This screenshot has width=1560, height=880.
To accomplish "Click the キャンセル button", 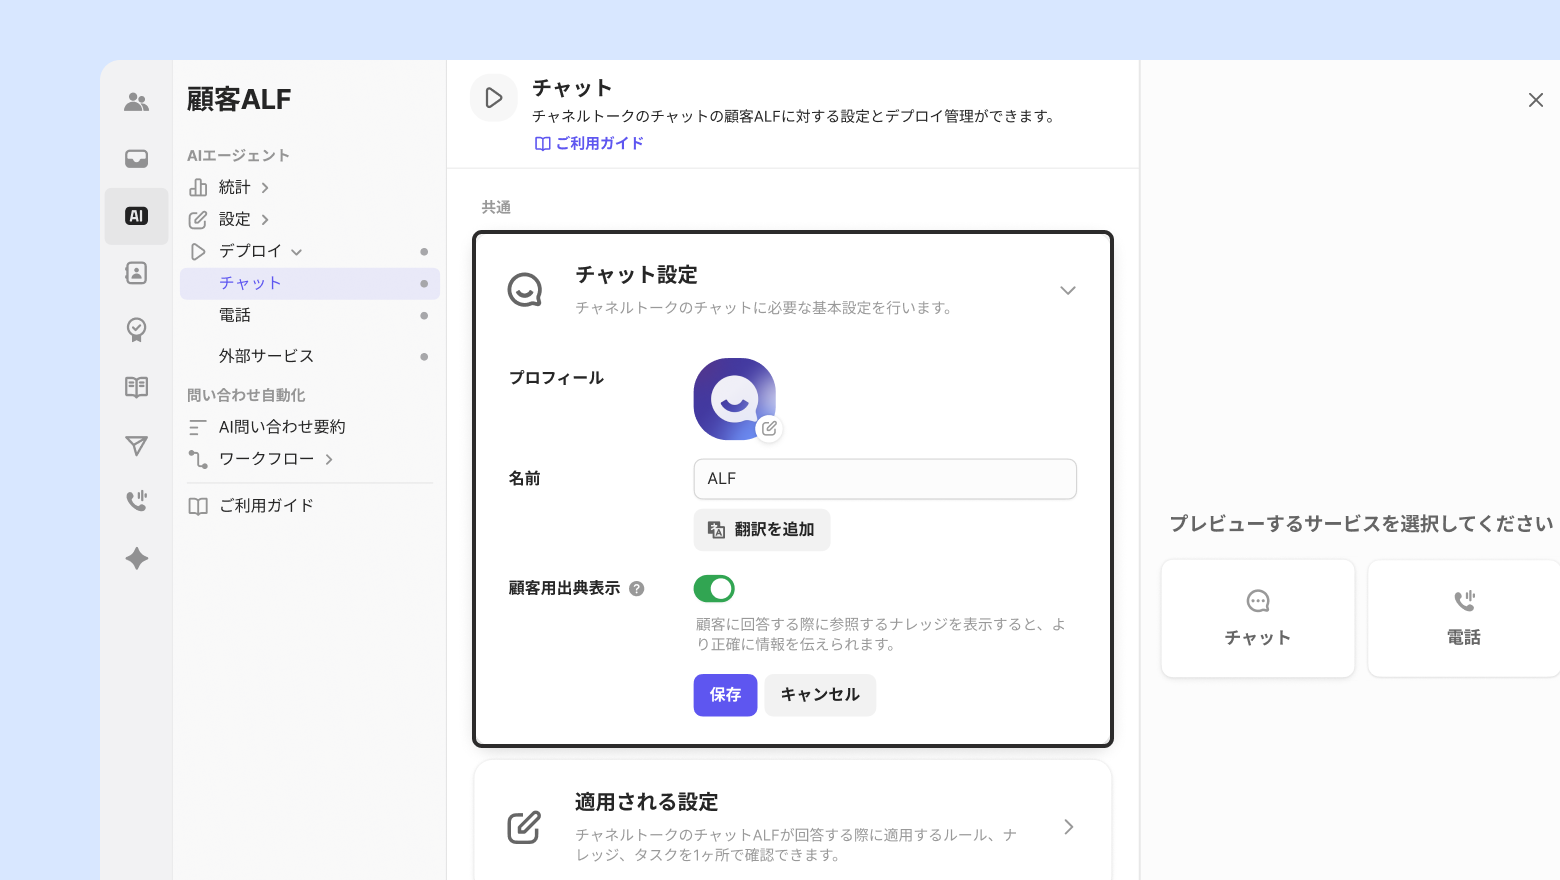I will click(820, 695).
